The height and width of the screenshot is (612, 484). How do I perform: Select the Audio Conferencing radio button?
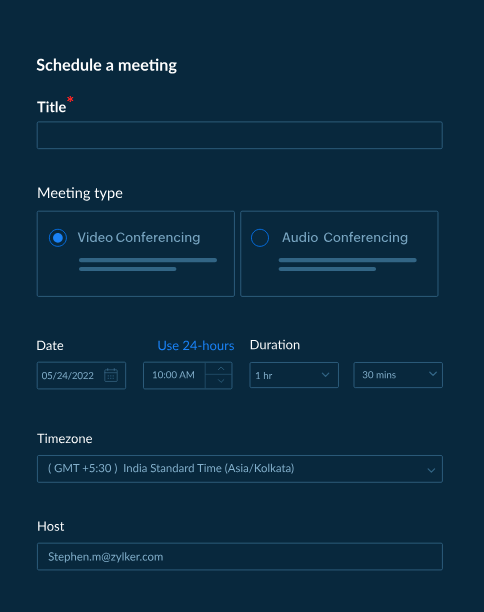coord(260,238)
